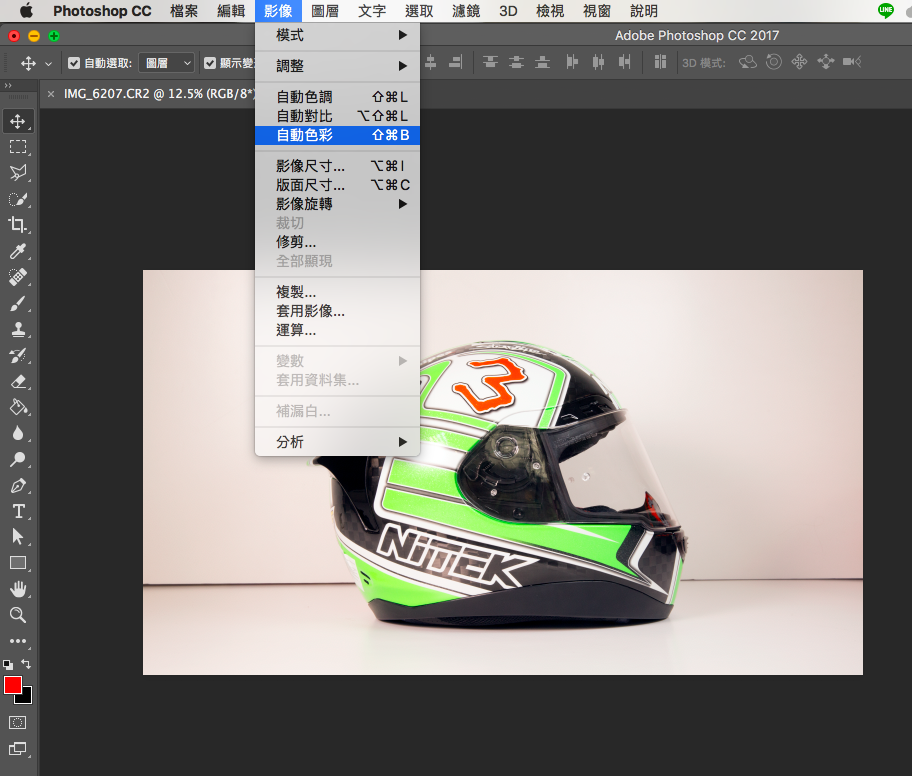
Task: Choose 運算... from the menu
Action: [337, 330]
